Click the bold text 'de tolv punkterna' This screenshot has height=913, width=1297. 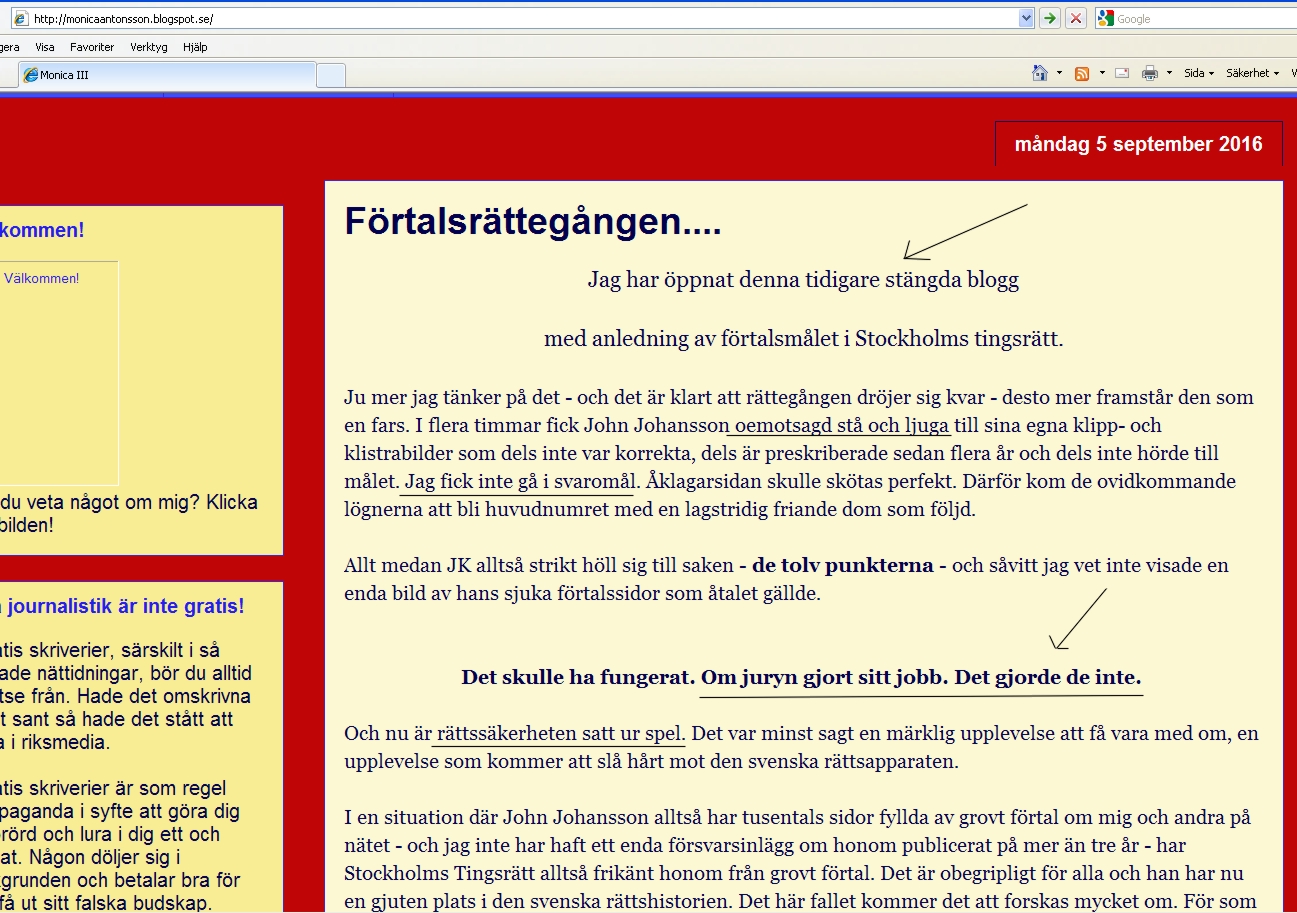pyautogui.click(x=843, y=565)
